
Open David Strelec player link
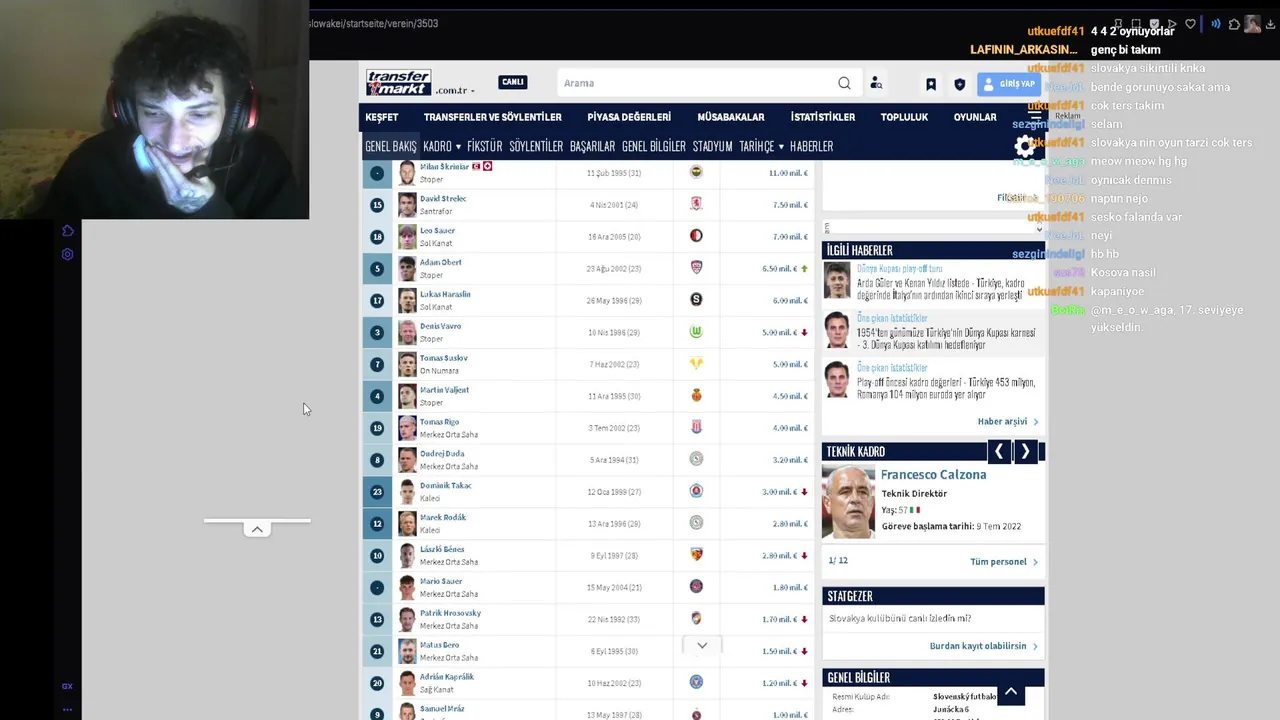443,198
